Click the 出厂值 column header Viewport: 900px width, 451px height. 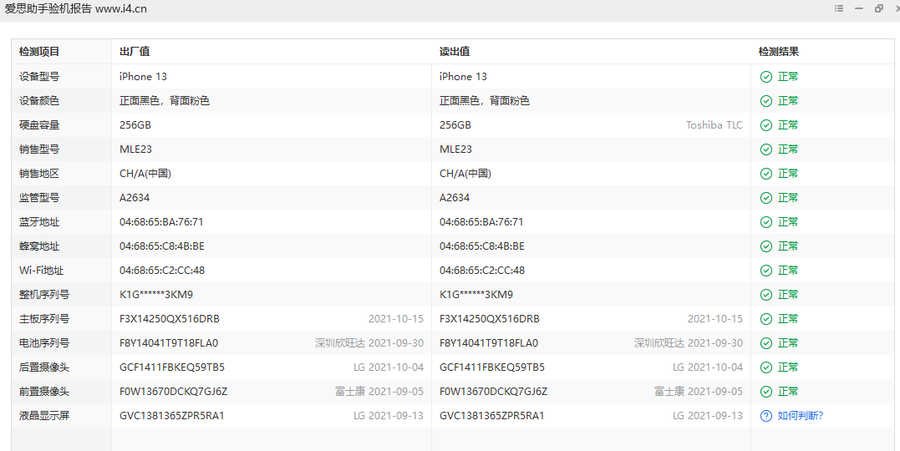(134, 52)
